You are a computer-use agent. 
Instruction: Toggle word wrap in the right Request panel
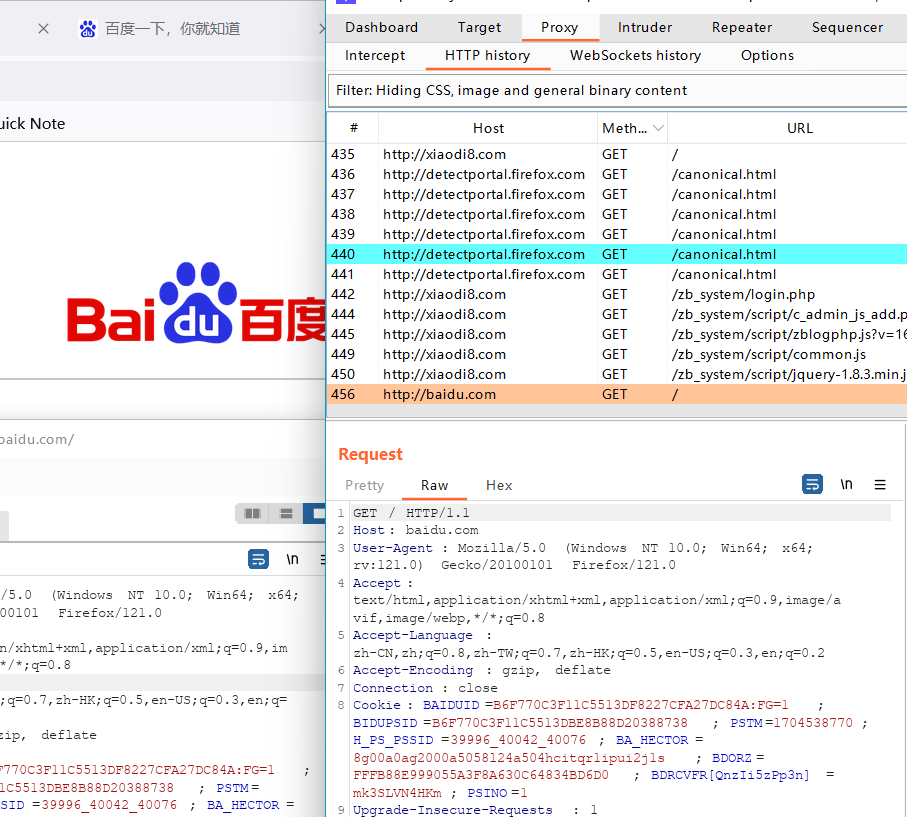pyautogui.click(x=812, y=484)
